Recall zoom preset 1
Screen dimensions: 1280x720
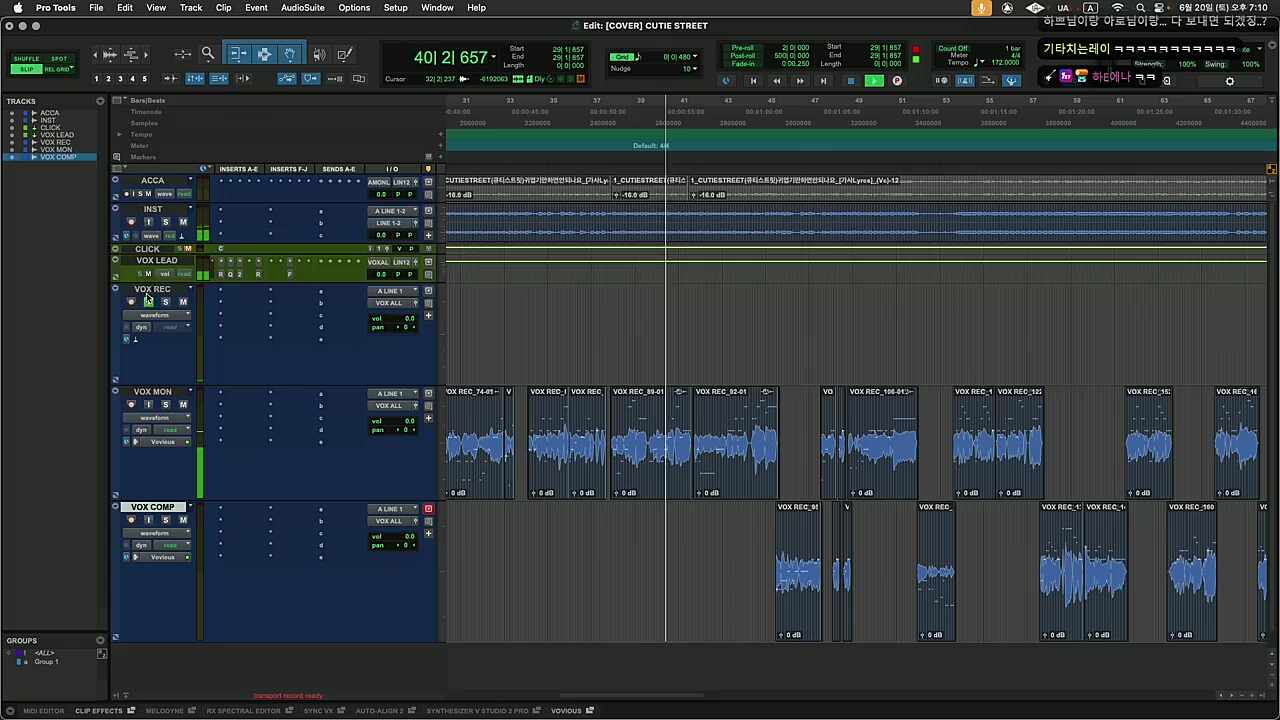click(96, 78)
